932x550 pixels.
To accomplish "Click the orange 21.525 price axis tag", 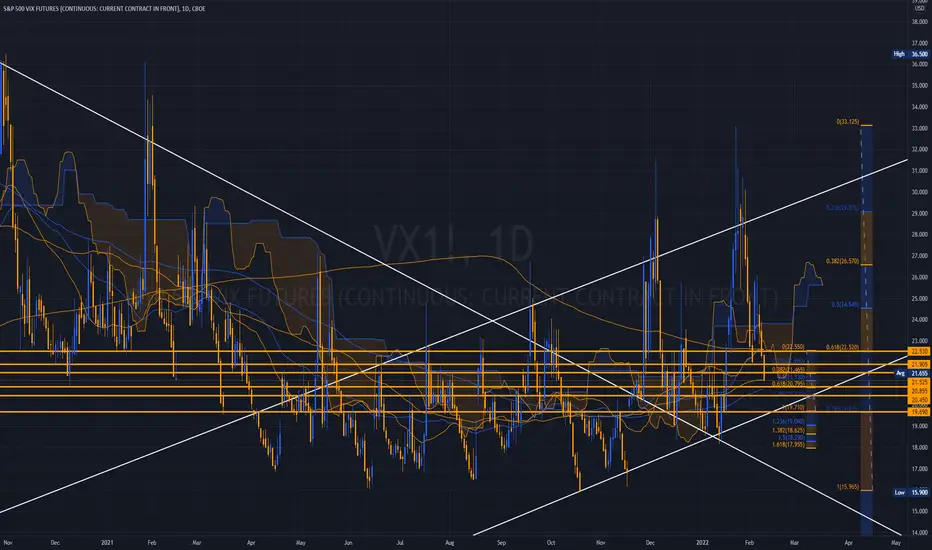I will point(919,383).
